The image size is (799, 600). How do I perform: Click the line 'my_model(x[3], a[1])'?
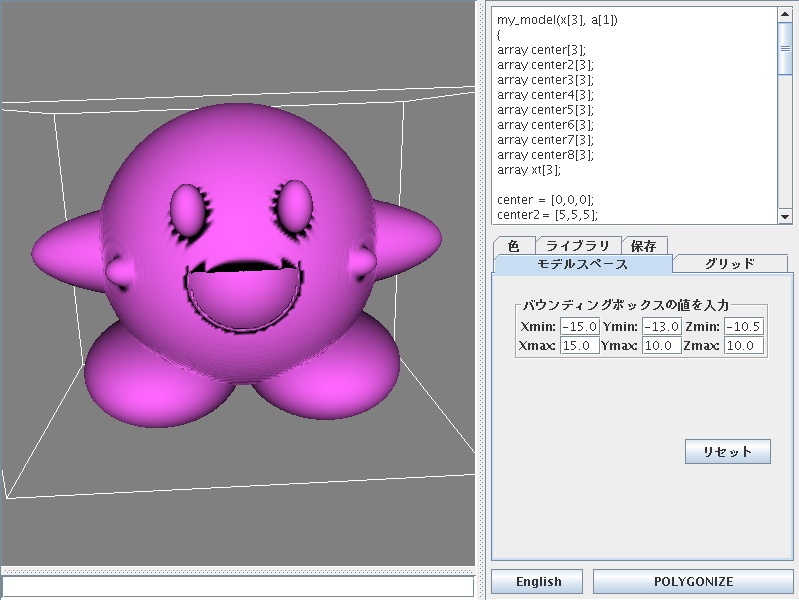[x=557, y=20]
